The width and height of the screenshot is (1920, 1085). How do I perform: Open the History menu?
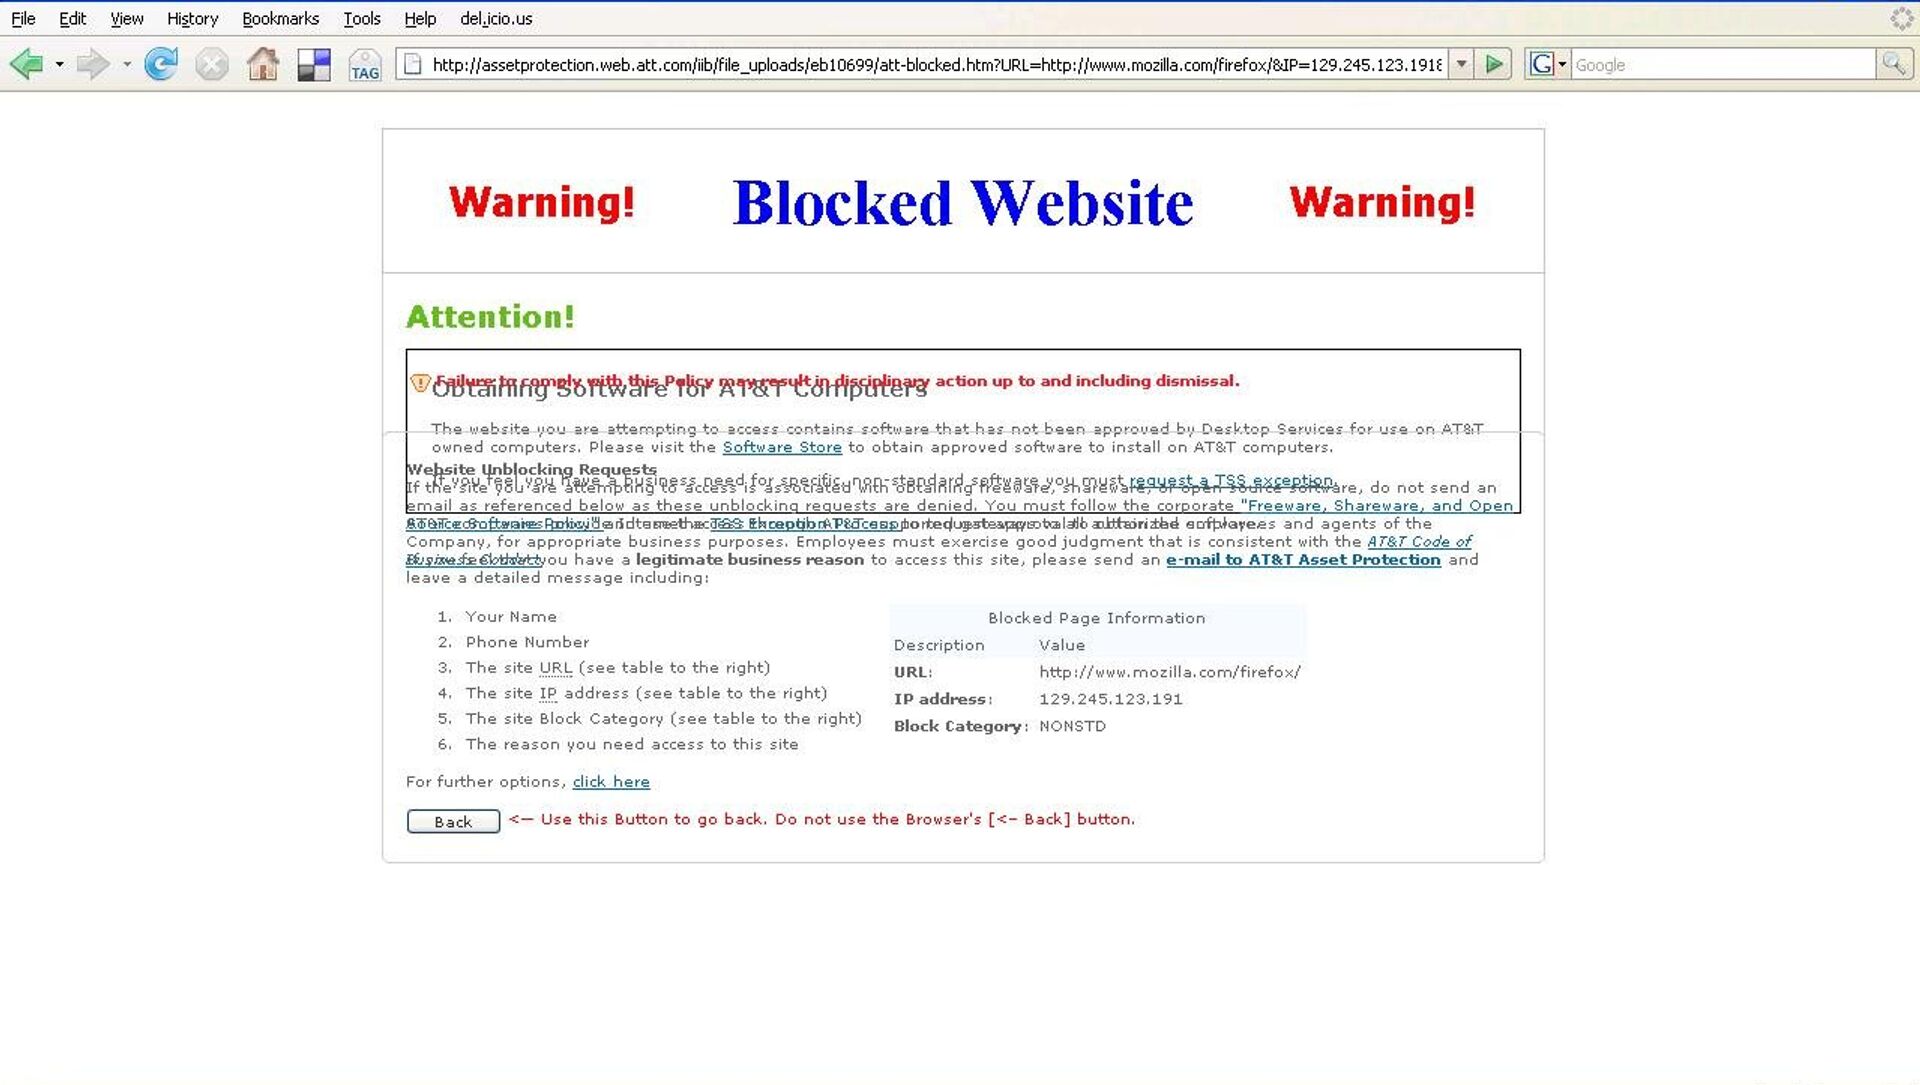(192, 18)
